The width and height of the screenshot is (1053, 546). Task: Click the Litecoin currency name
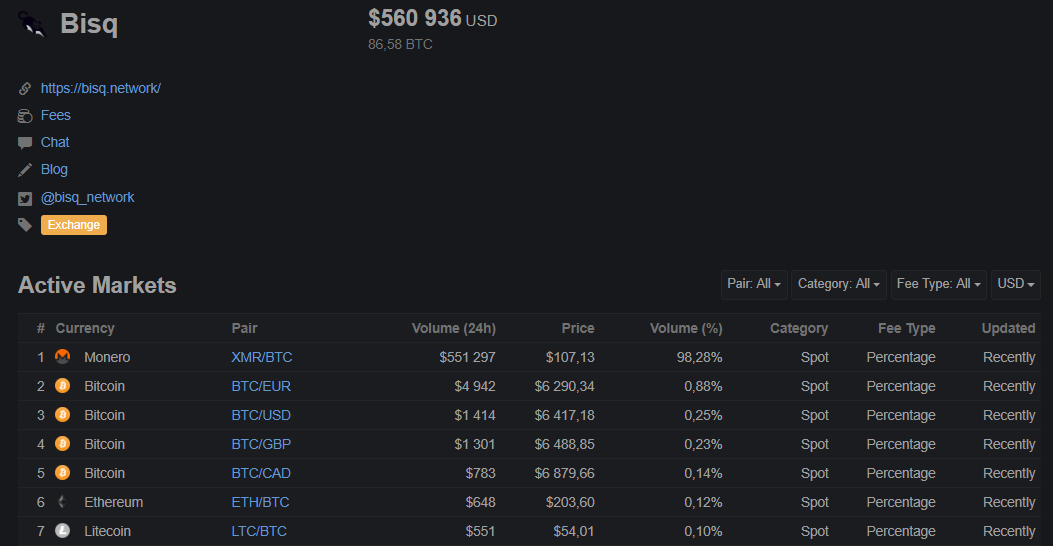click(107, 531)
